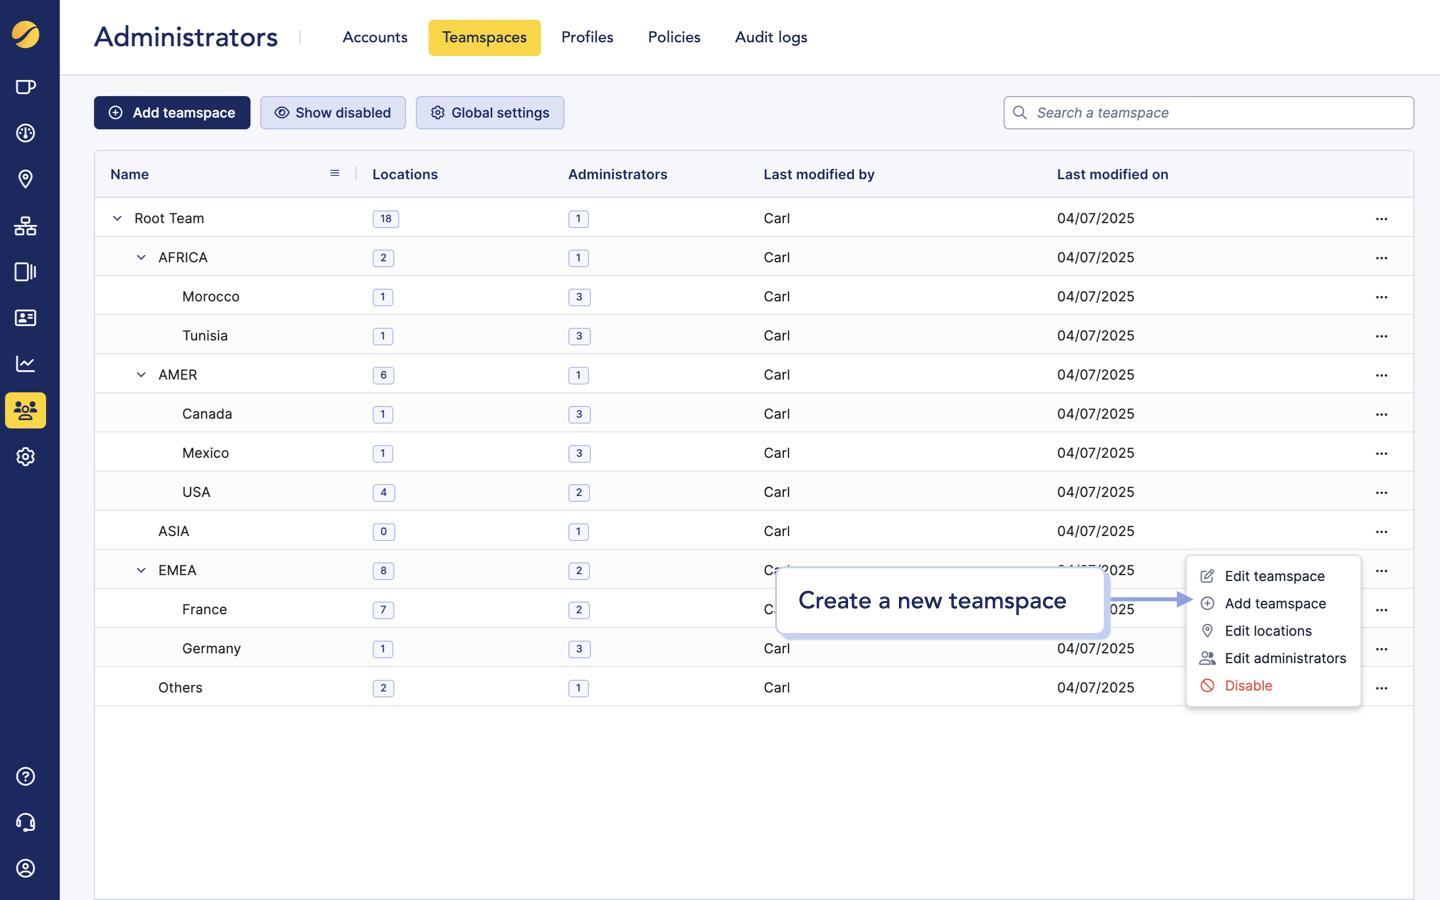Open the support headset icon

pyautogui.click(x=26, y=823)
